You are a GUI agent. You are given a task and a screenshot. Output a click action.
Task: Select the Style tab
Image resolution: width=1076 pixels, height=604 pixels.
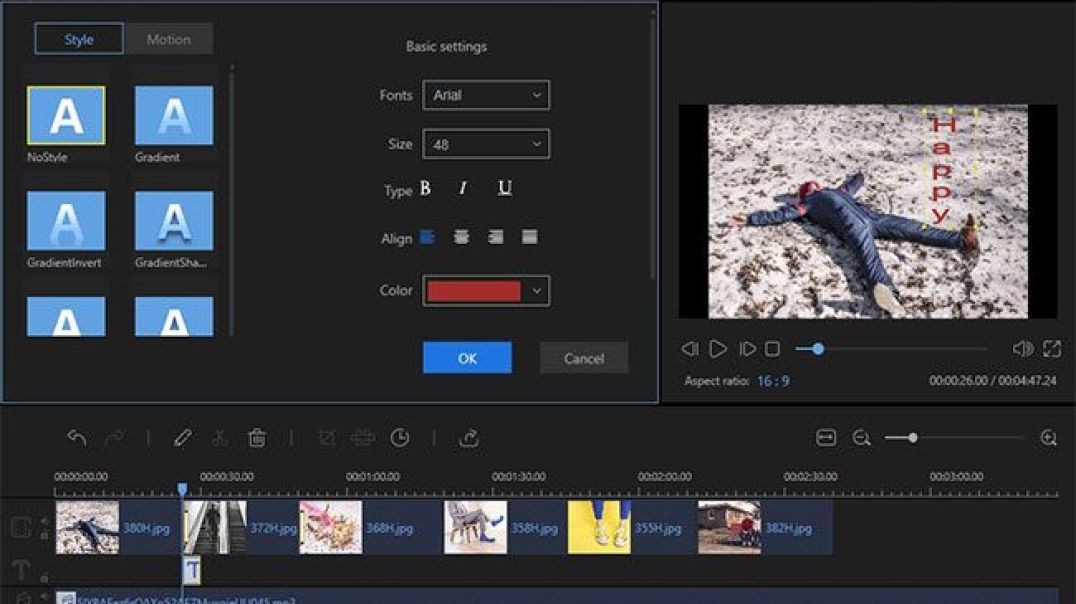point(79,39)
